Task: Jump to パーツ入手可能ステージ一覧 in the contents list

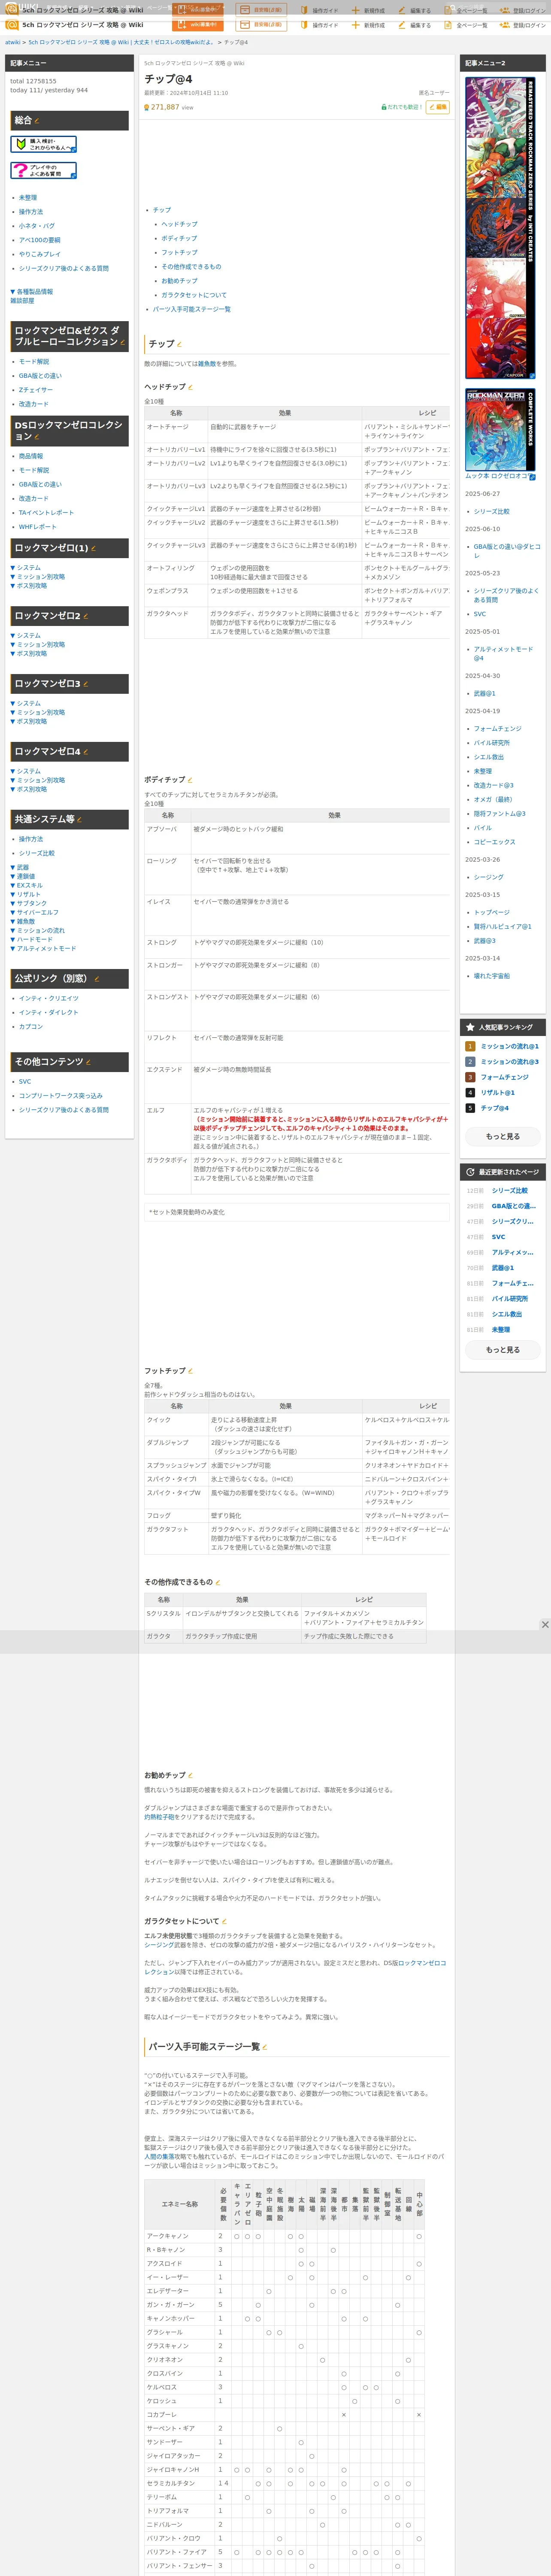Action: [x=191, y=309]
